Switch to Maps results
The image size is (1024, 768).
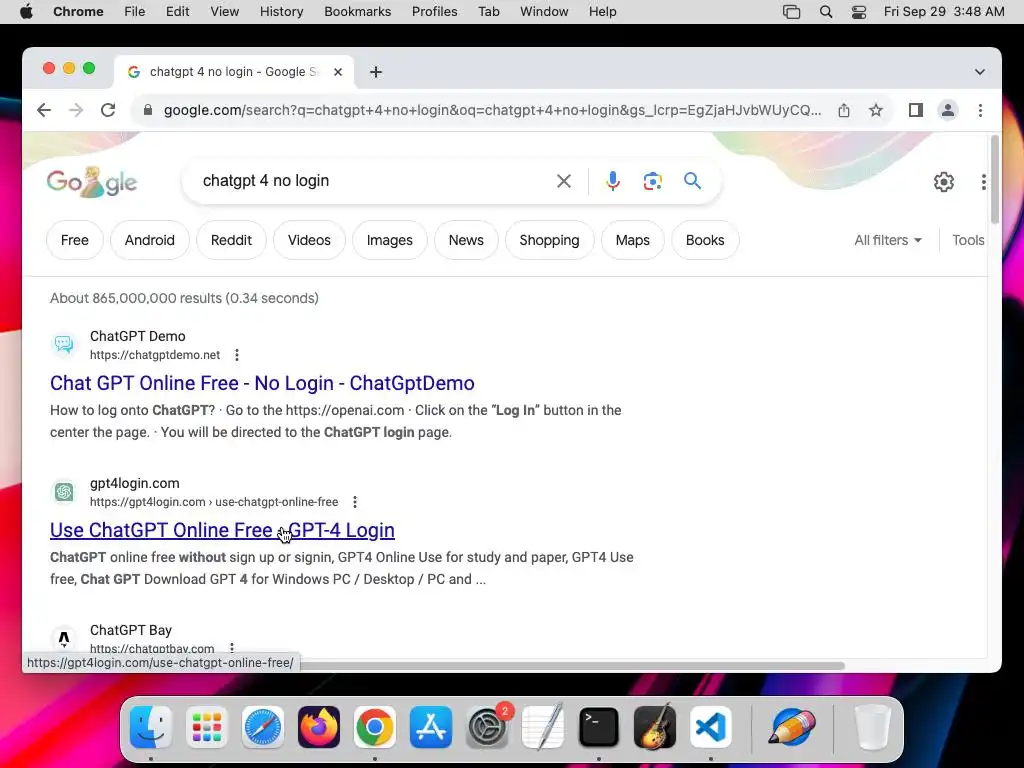pyautogui.click(x=632, y=240)
